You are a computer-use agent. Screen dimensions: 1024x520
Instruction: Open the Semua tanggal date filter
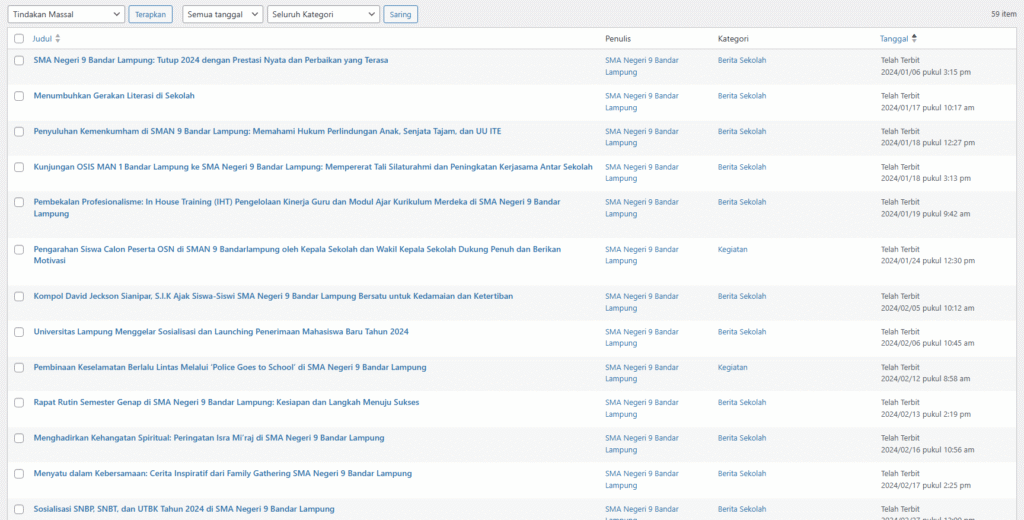(223, 14)
